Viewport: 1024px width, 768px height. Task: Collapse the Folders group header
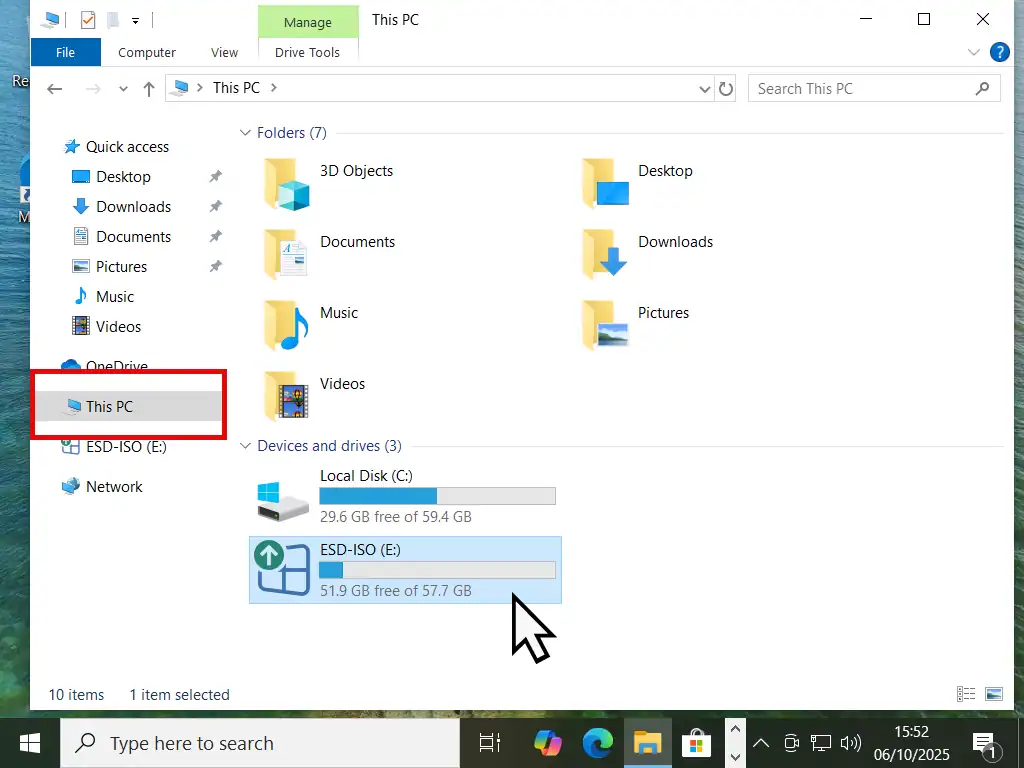(244, 133)
